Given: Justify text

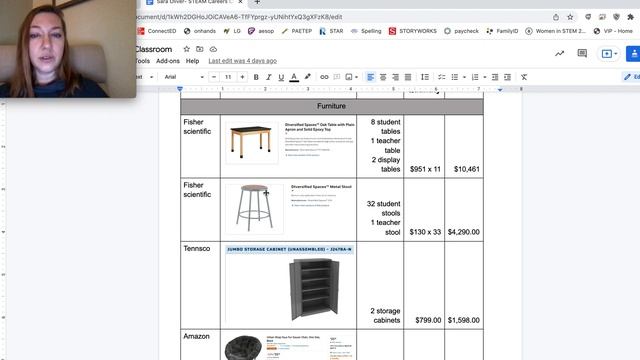Looking at the screenshot, I should (408, 77).
